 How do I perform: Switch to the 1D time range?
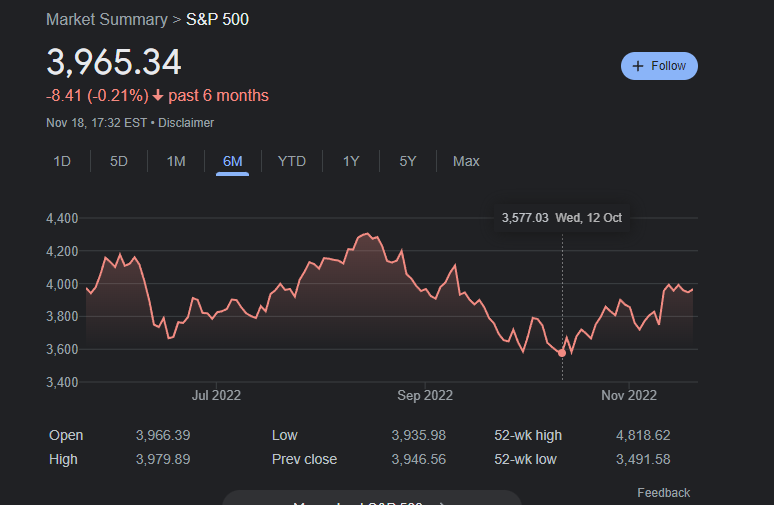62,161
